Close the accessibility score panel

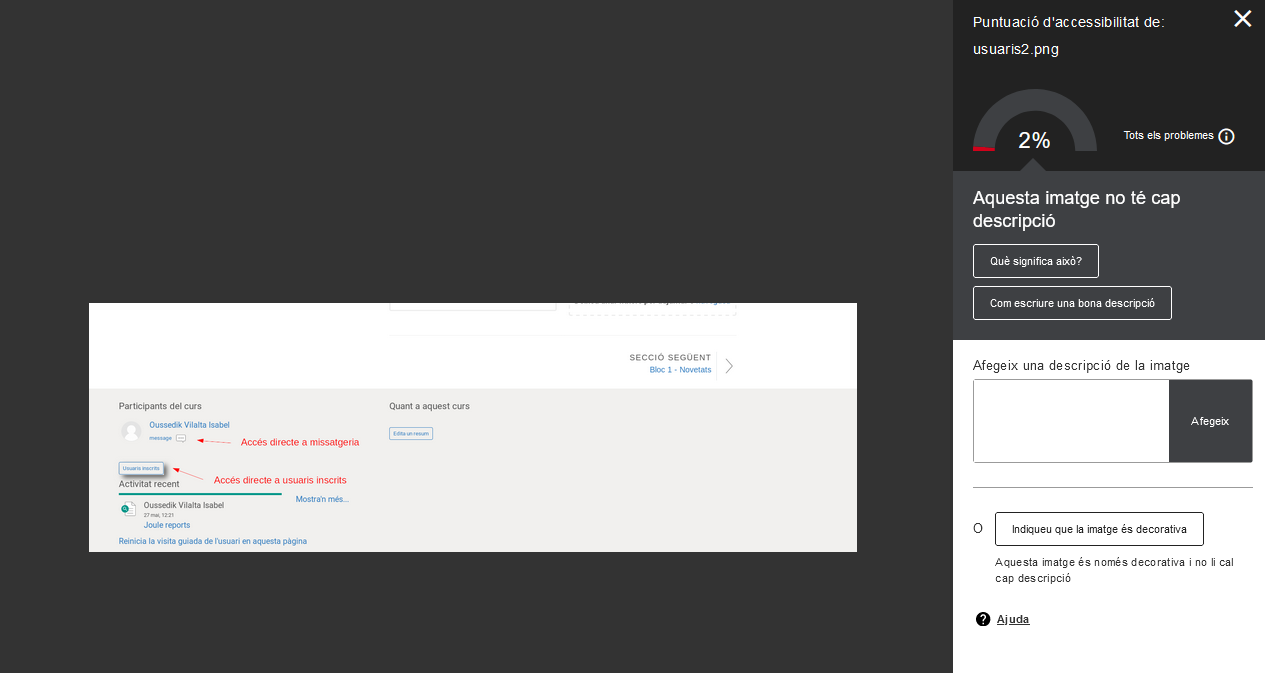coord(1242,19)
